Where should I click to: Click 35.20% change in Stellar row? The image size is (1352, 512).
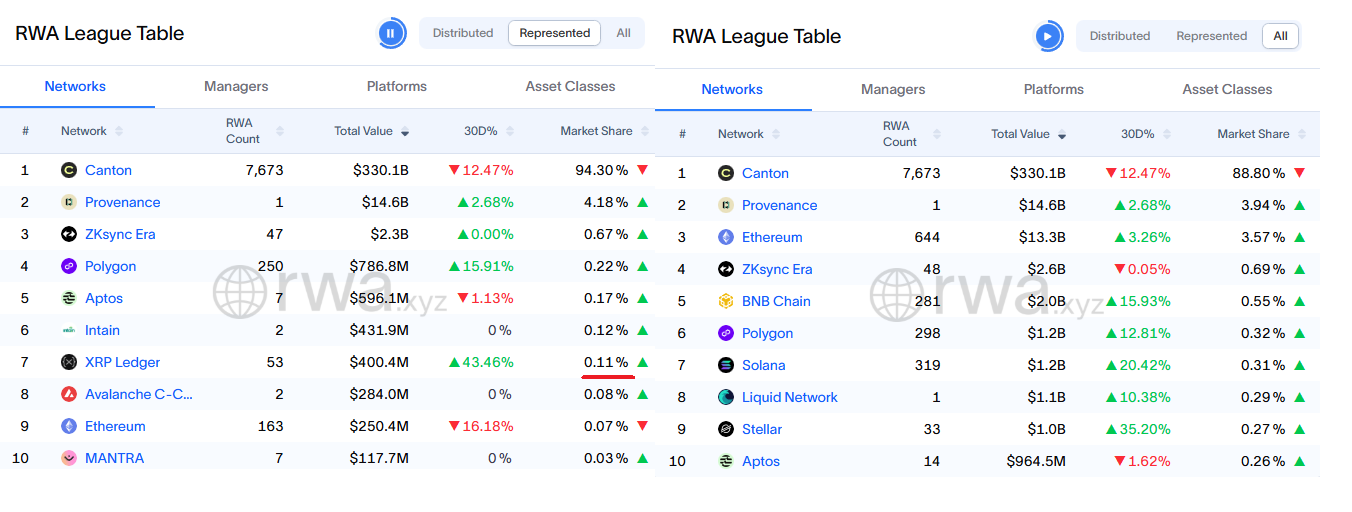pos(1138,429)
